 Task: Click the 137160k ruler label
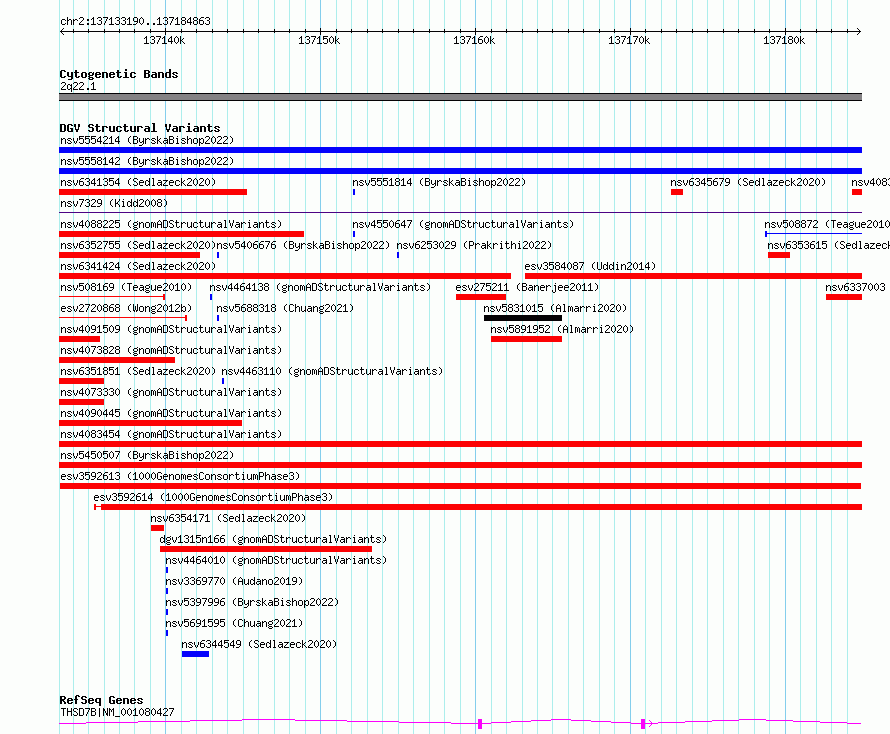tap(474, 40)
